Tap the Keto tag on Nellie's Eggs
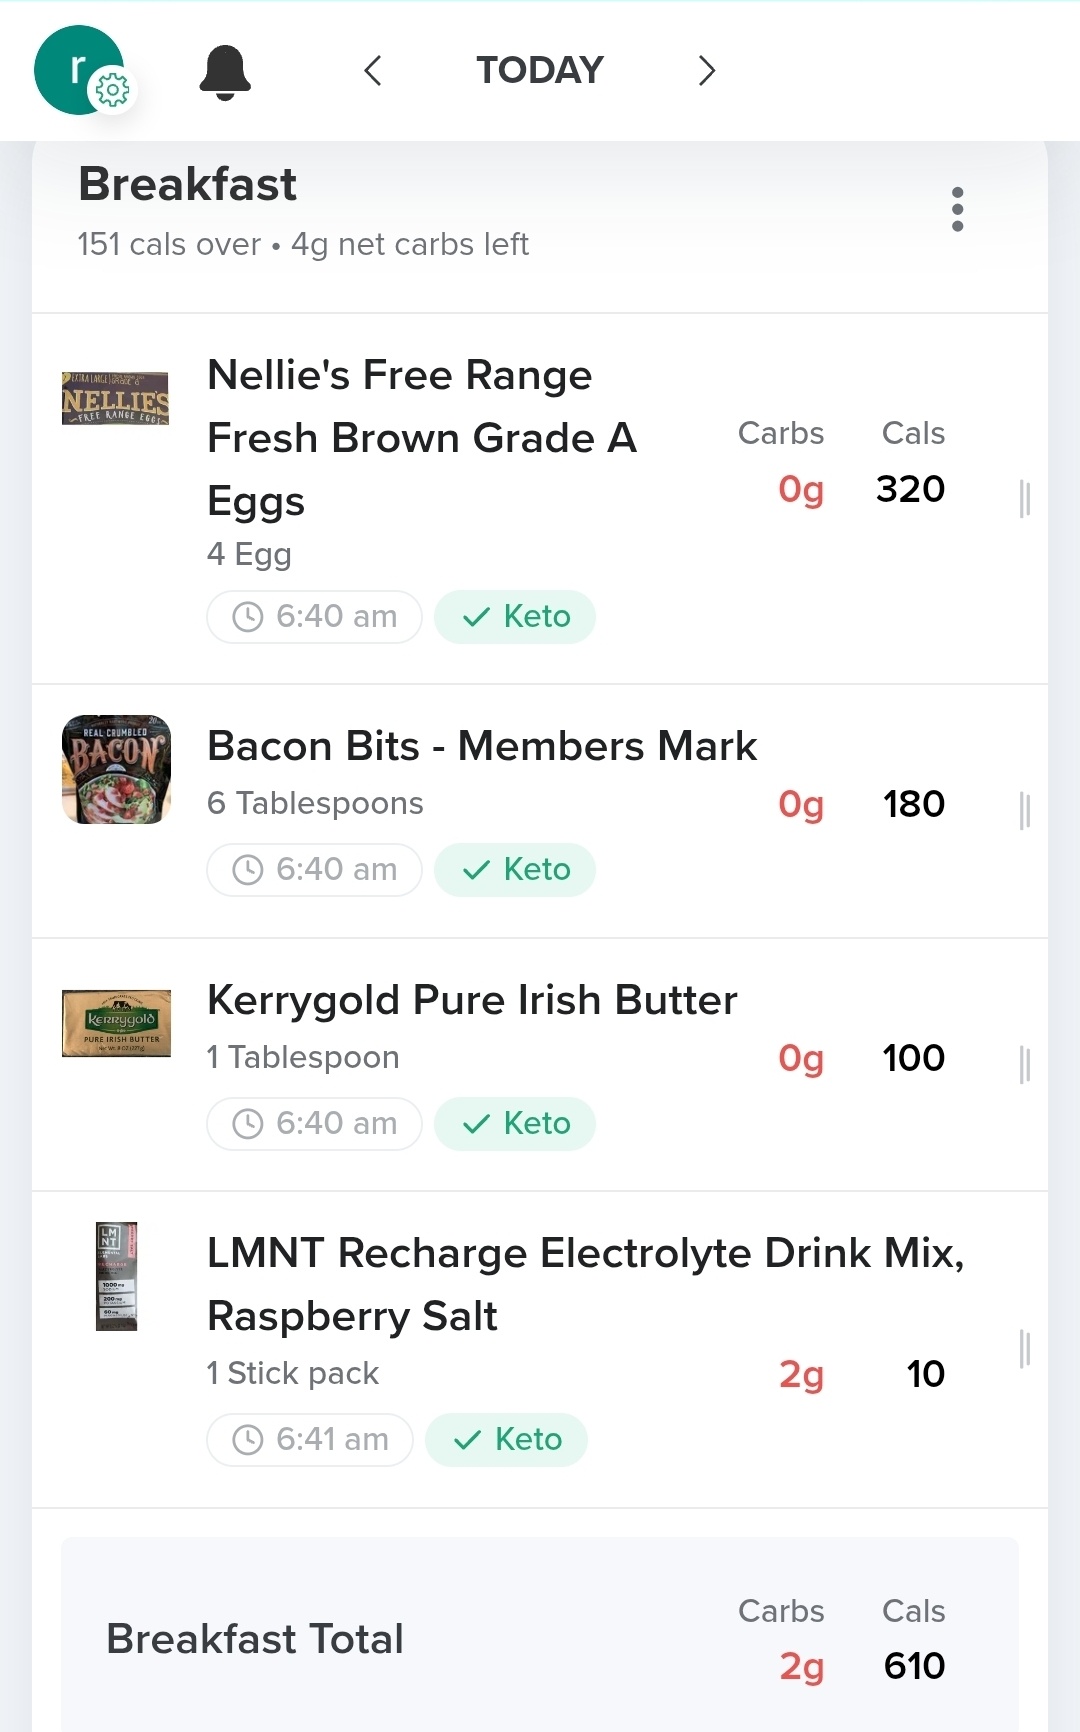 pos(515,617)
